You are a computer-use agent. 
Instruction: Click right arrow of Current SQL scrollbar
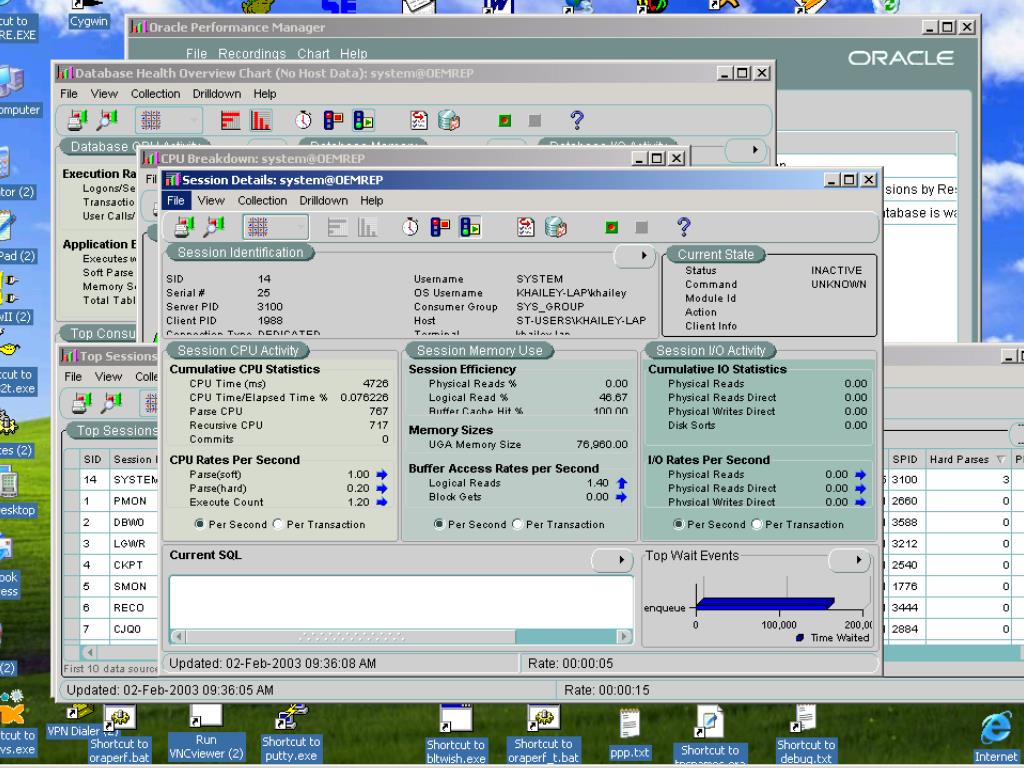pyautogui.click(x=625, y=635)
